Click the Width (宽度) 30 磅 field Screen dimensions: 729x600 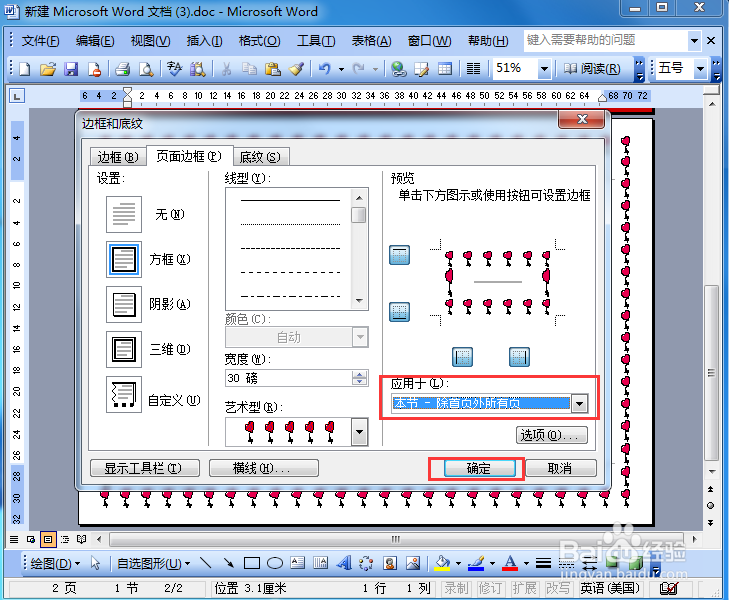pos(289,378)
